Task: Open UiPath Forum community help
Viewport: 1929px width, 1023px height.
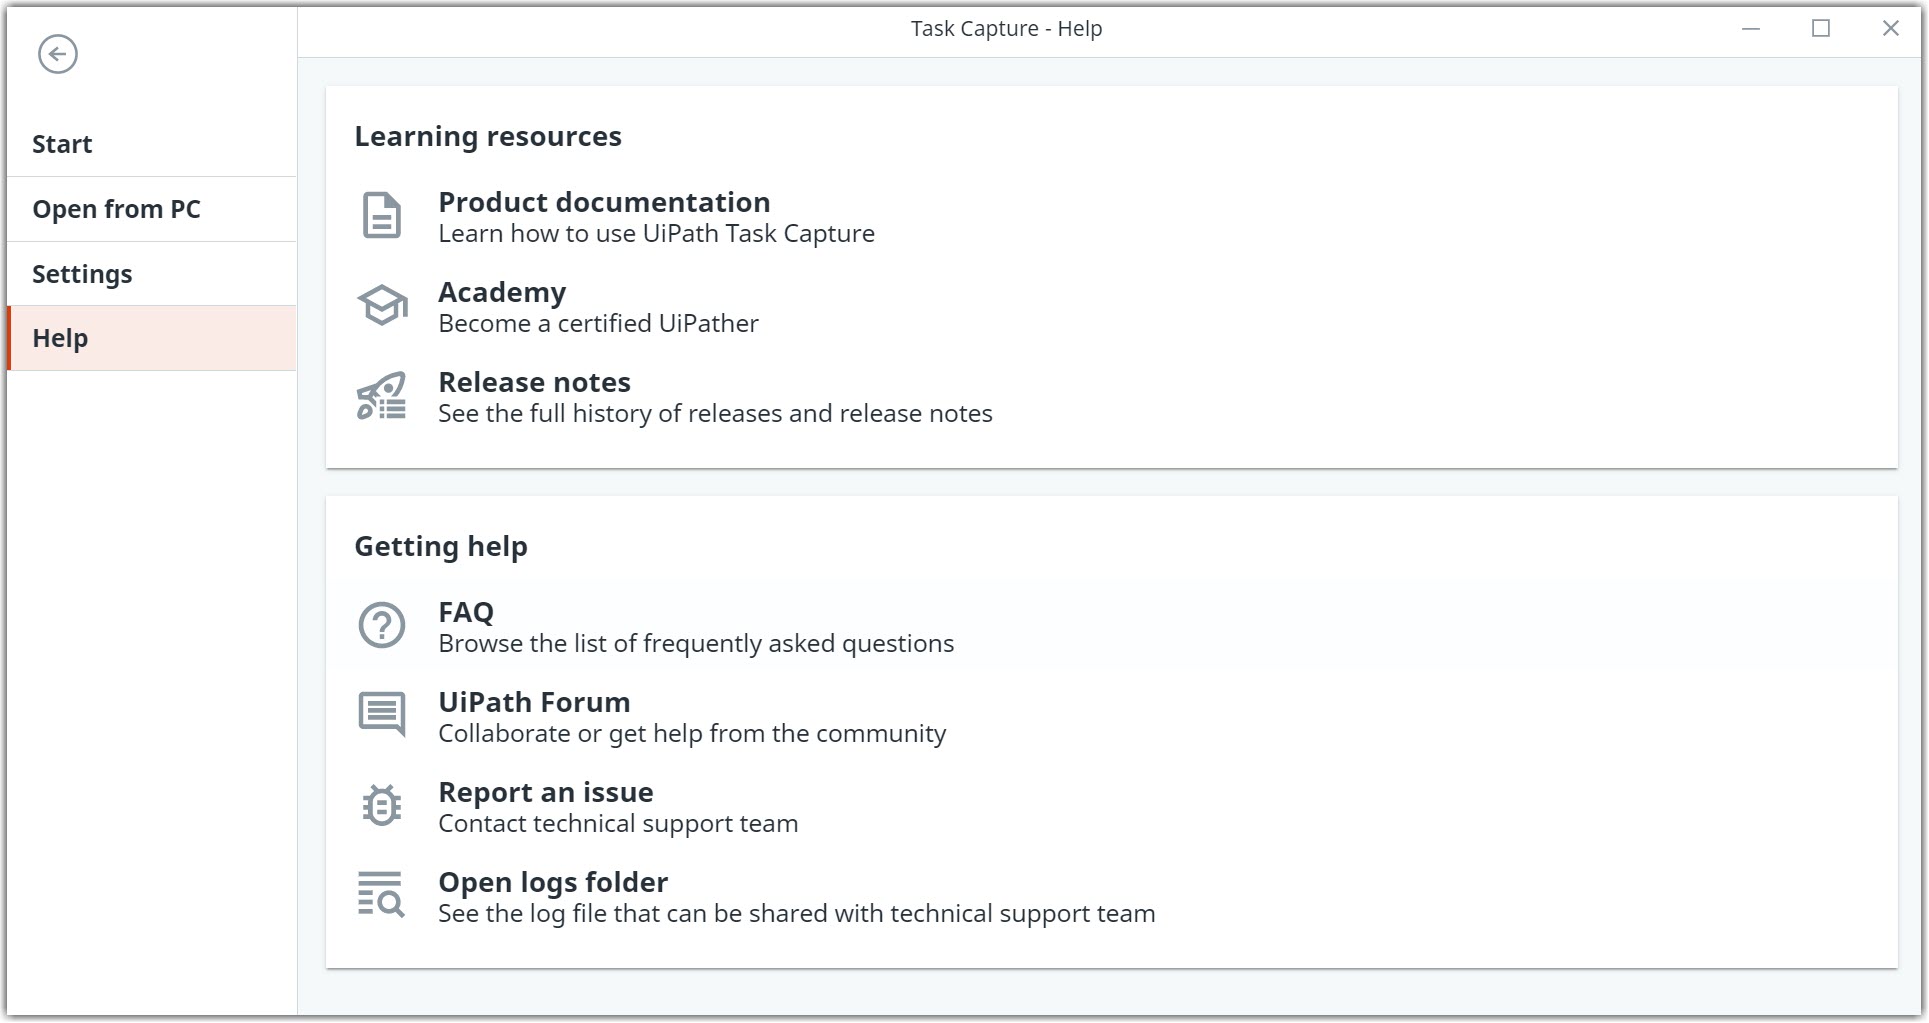Action: (x=533, y=702)
